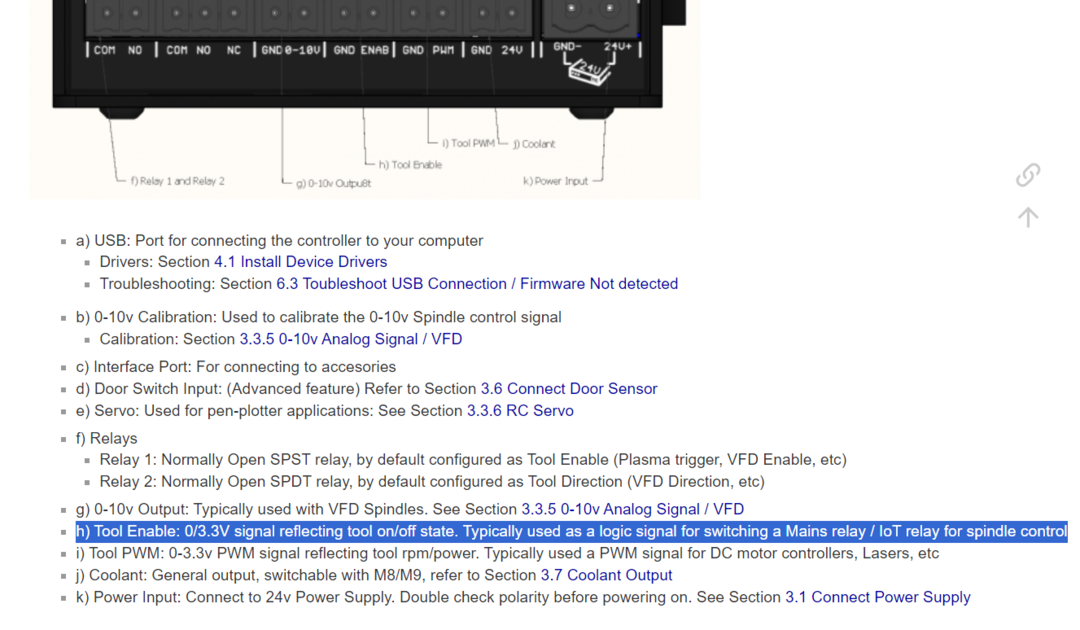Image resolution: width=1080 pixels, height=630 pixels.
Task: Click the g) 0-10v Output diagram label
Action: 333,183
